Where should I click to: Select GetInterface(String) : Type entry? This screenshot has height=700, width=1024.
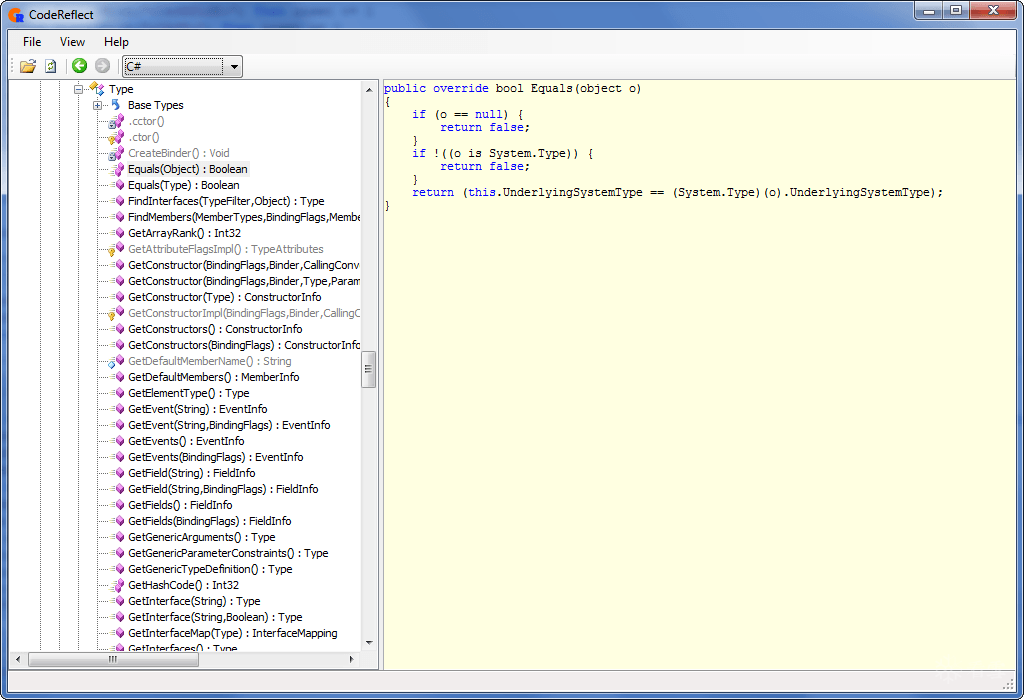[194, 601]
